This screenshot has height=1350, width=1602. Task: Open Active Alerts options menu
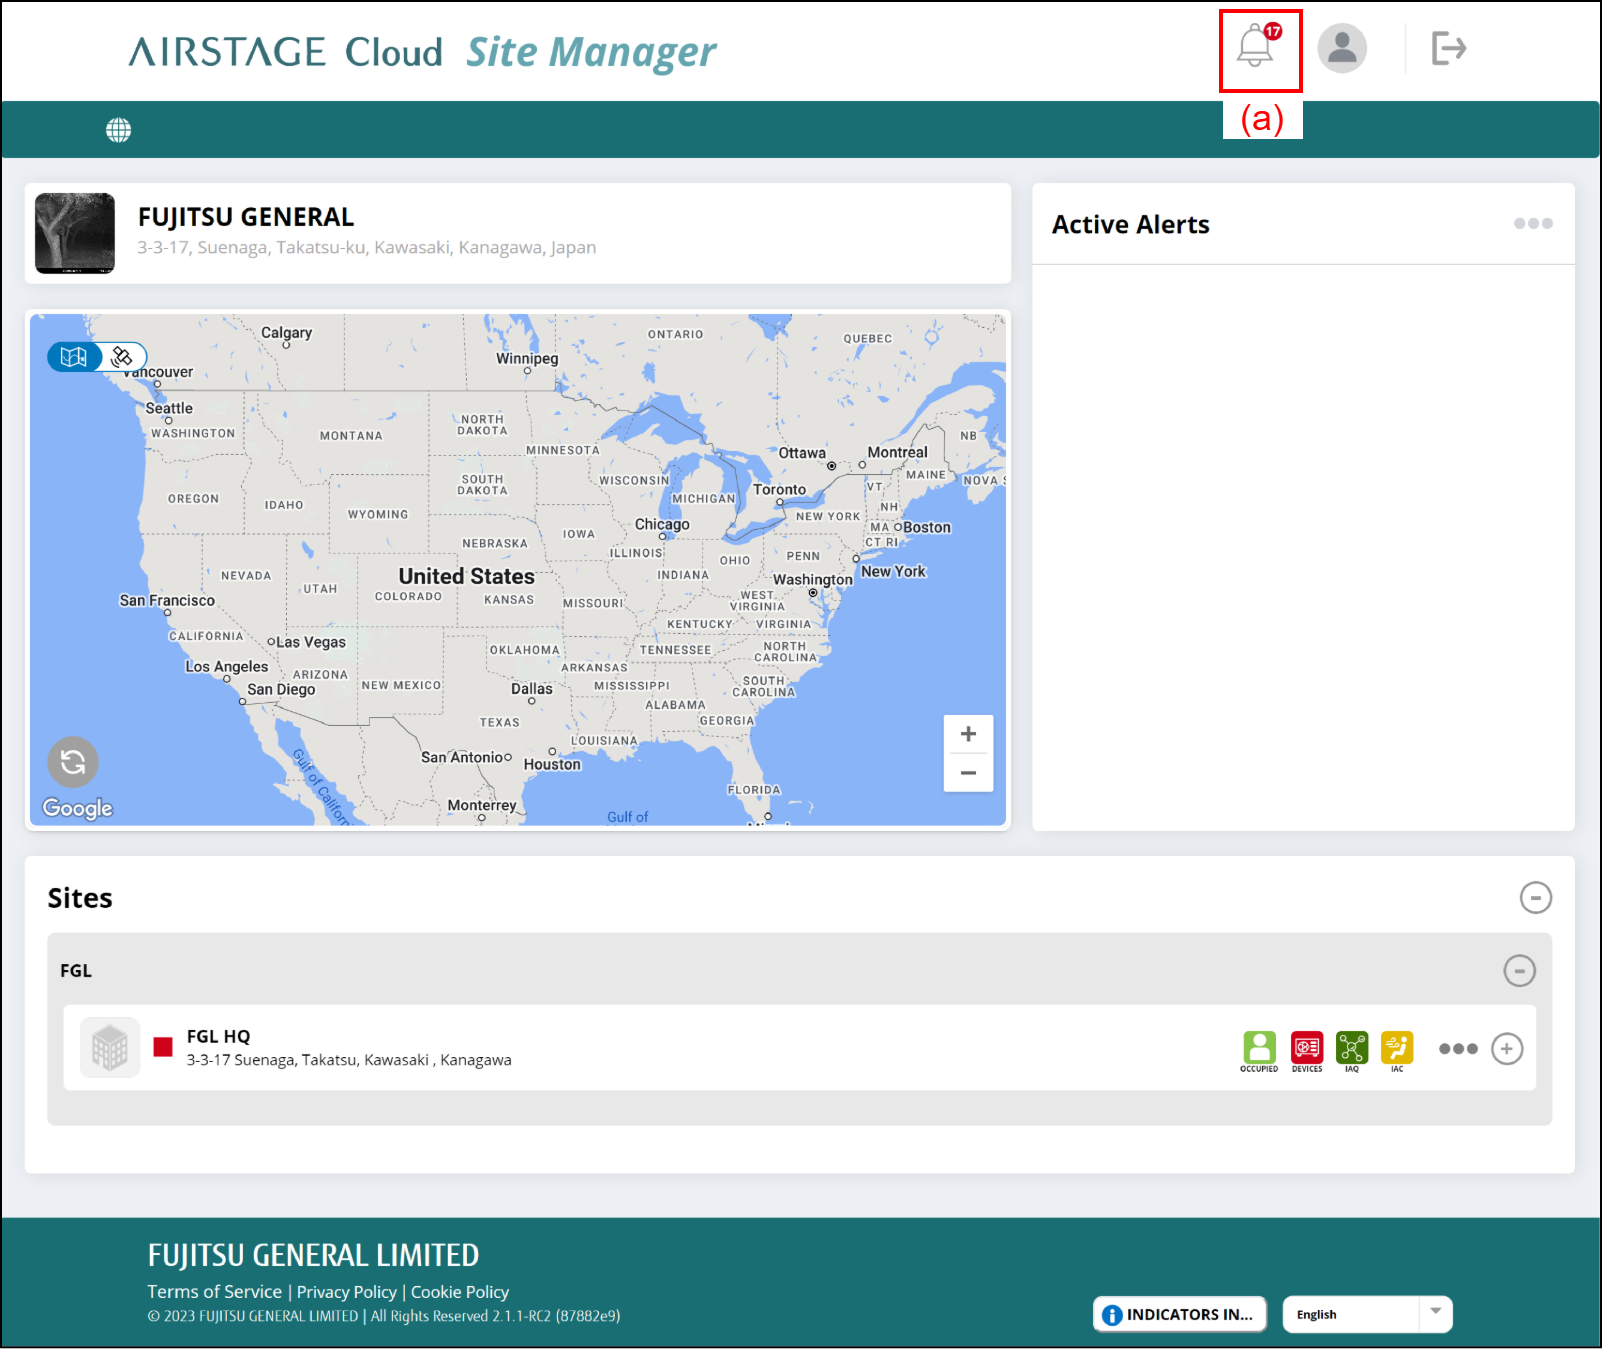tap(1532, 224)
